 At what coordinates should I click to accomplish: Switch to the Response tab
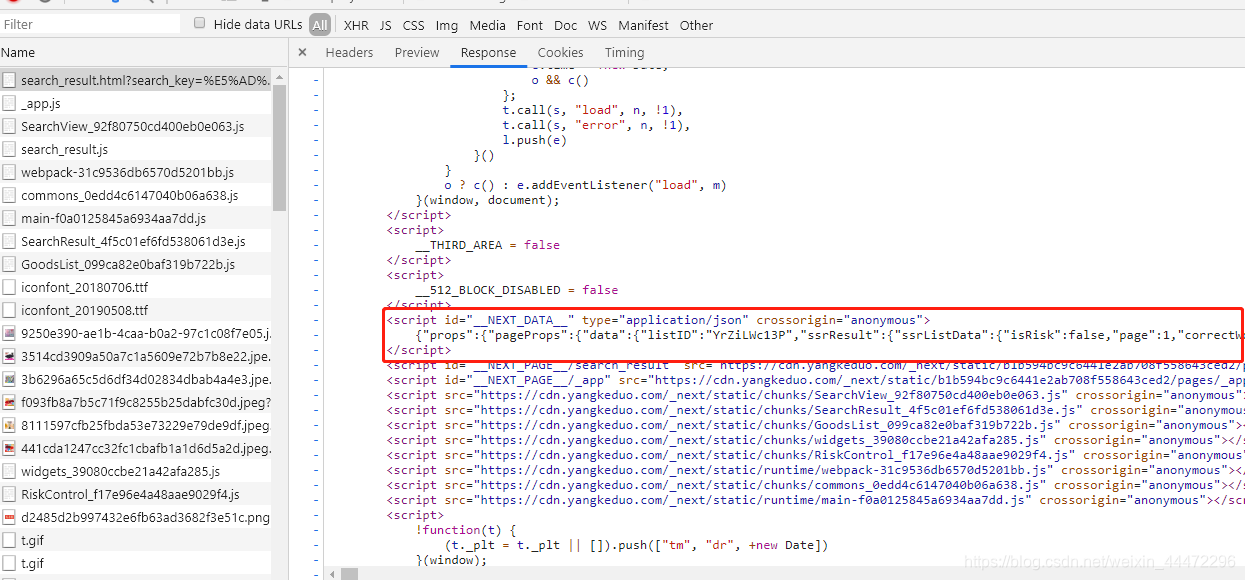[x=488, y=53]
